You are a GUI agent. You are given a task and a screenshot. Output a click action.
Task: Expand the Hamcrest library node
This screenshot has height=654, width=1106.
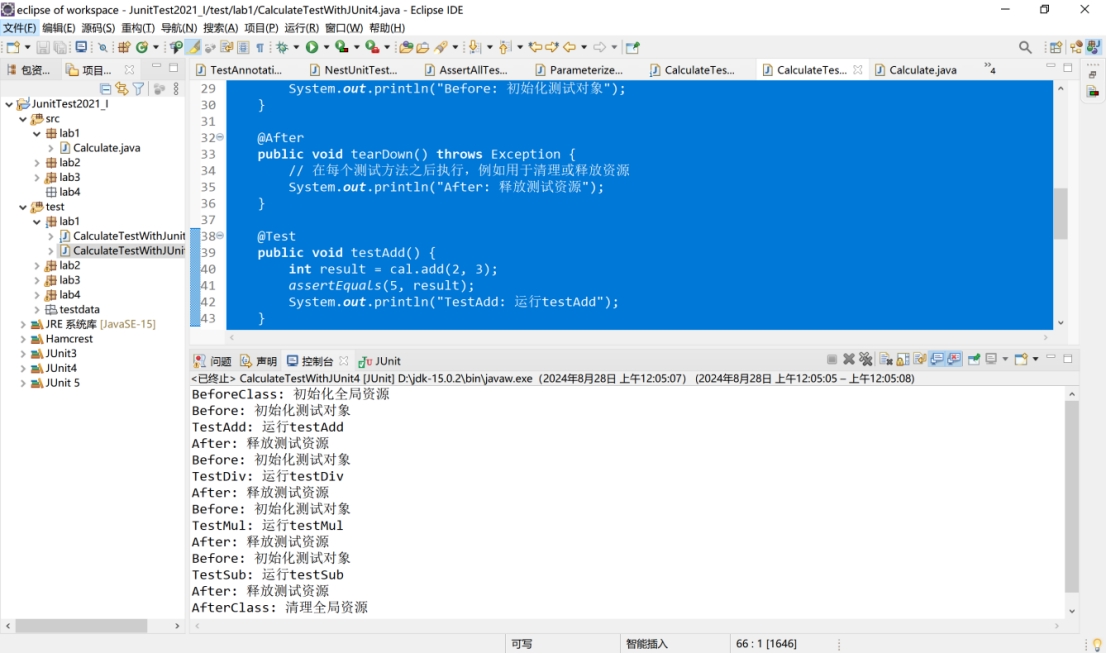(x=23, y=339)
